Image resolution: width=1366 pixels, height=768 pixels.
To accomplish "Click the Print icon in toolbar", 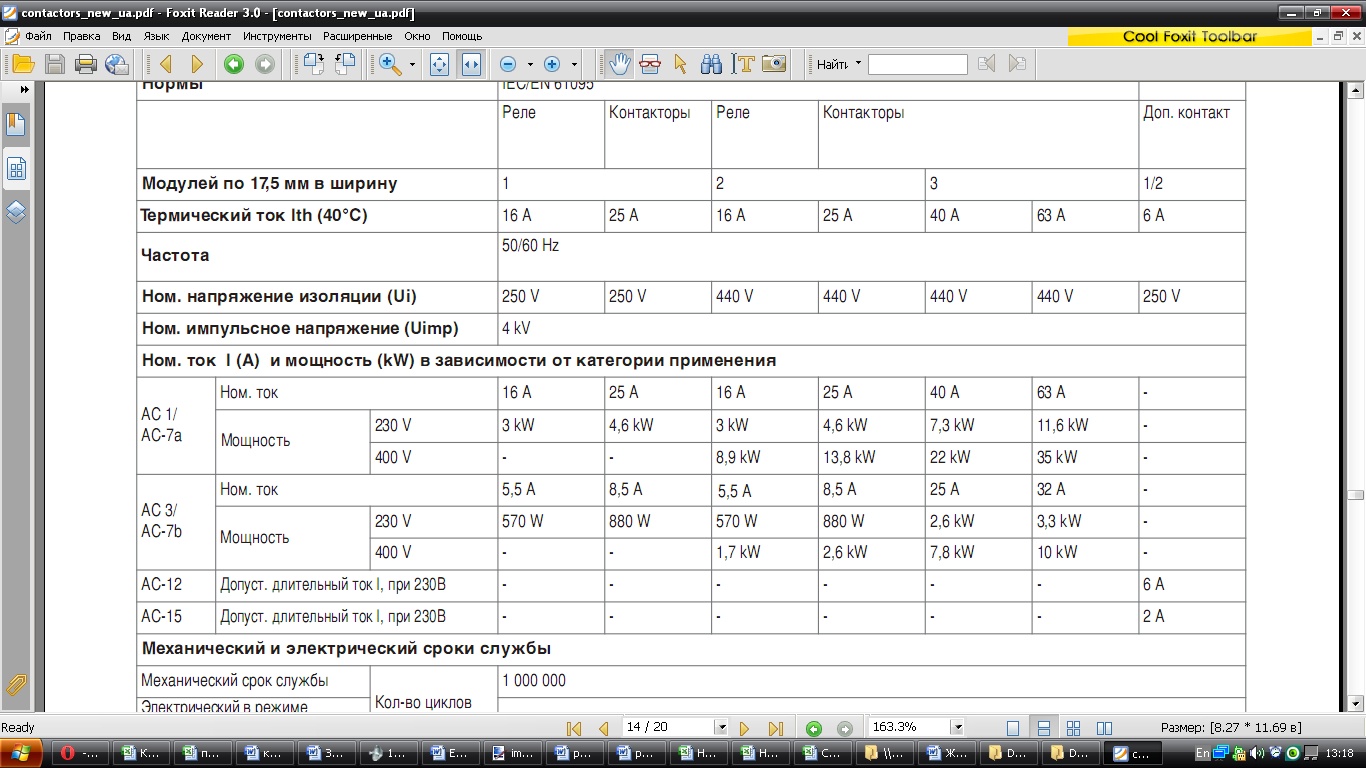I will [86, 64].
